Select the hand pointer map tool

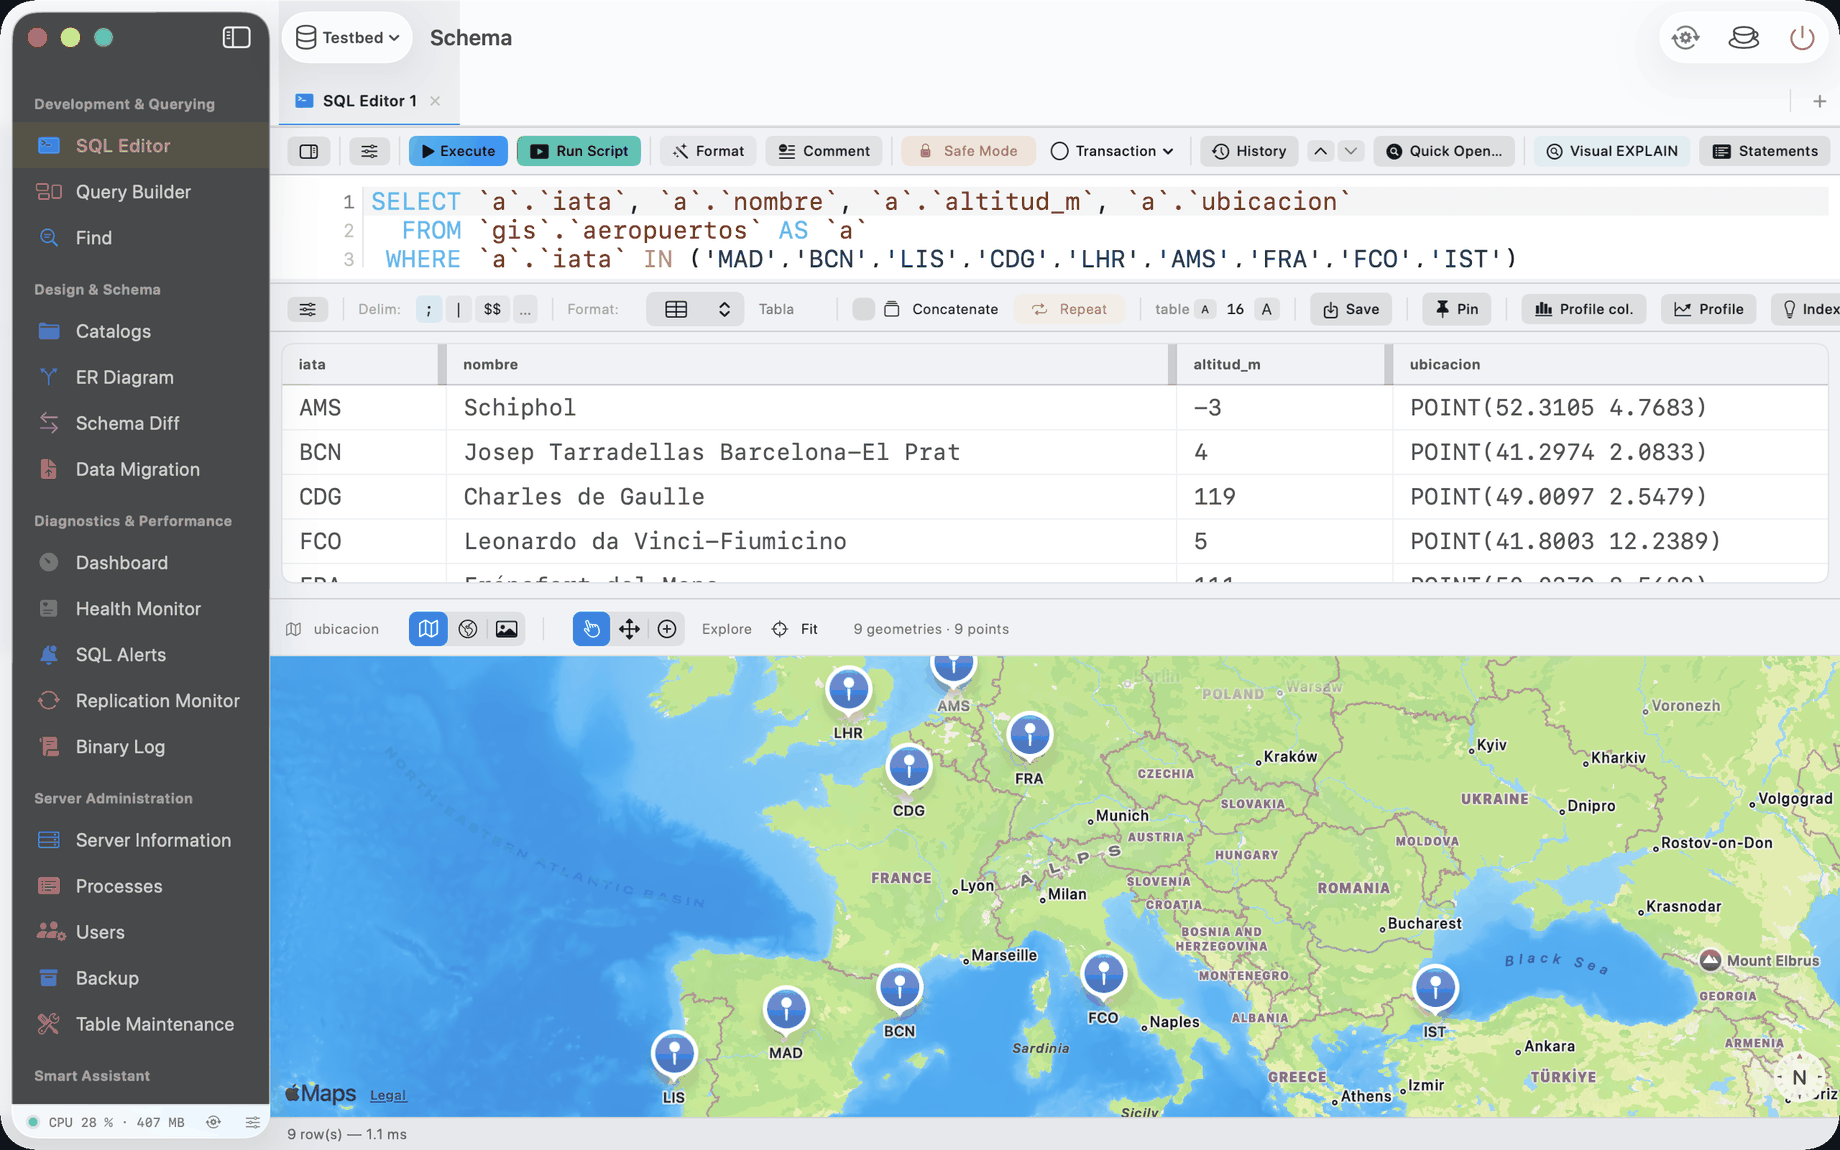591,628
